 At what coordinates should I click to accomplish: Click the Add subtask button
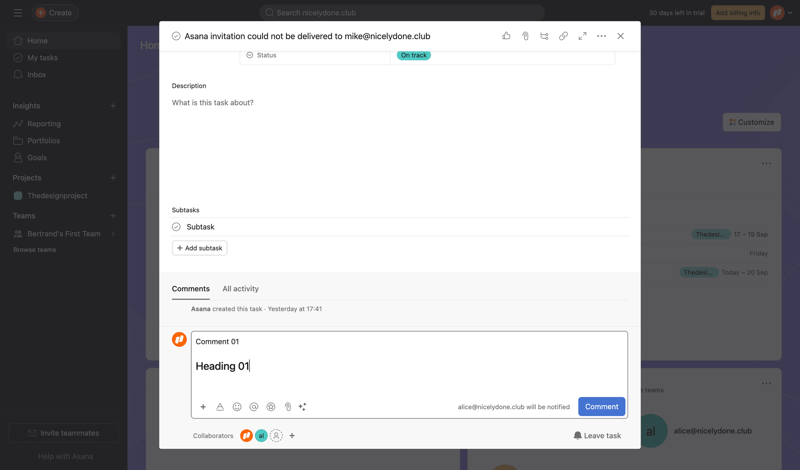tap(199, 248)
